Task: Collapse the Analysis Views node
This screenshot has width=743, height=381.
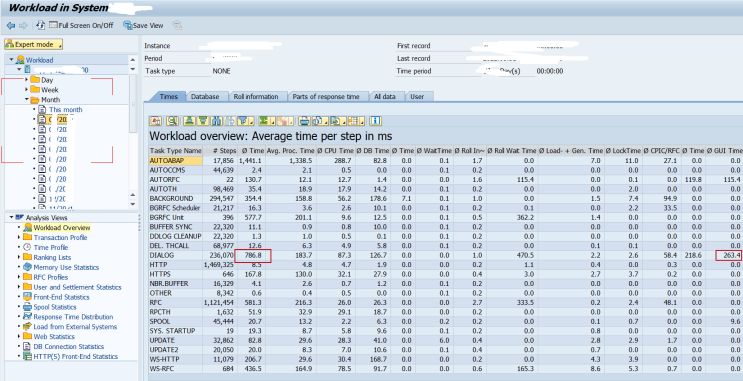Action: (11, 218)
